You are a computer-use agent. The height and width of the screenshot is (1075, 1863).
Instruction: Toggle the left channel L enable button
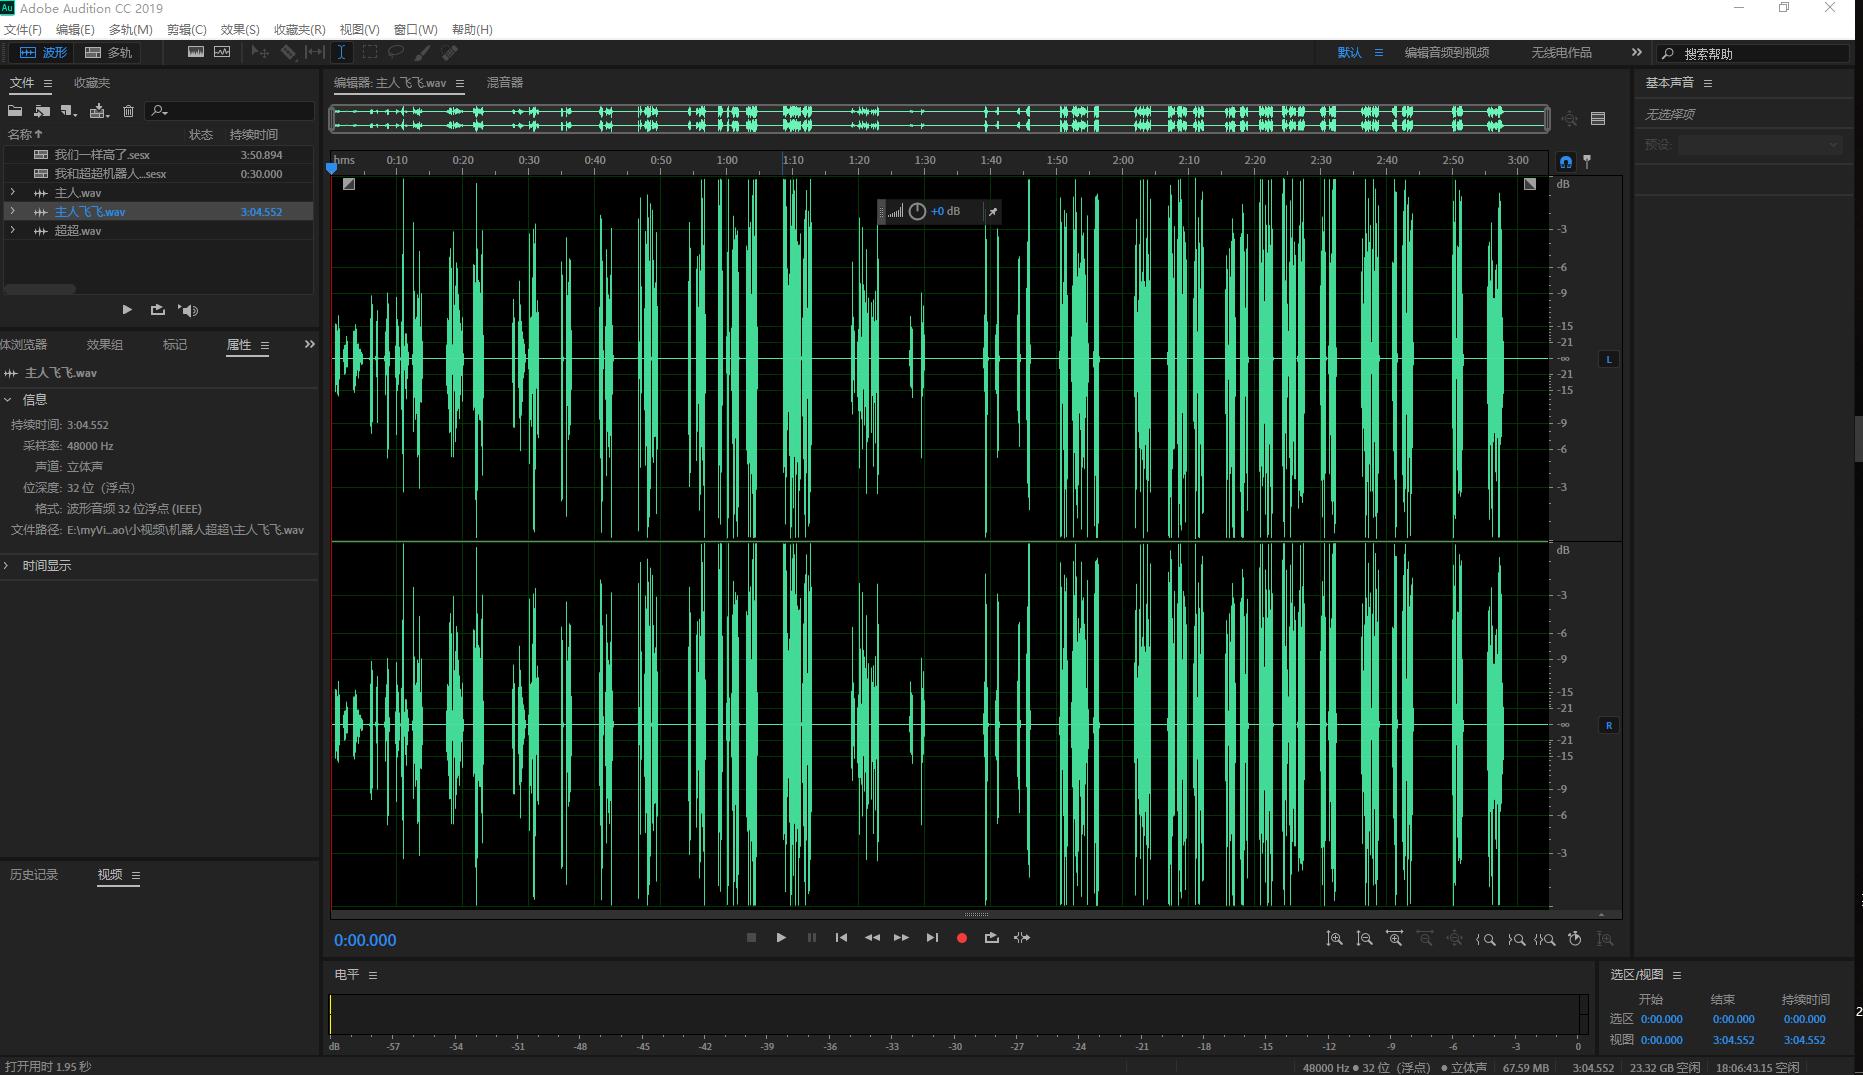[1608, 359]
